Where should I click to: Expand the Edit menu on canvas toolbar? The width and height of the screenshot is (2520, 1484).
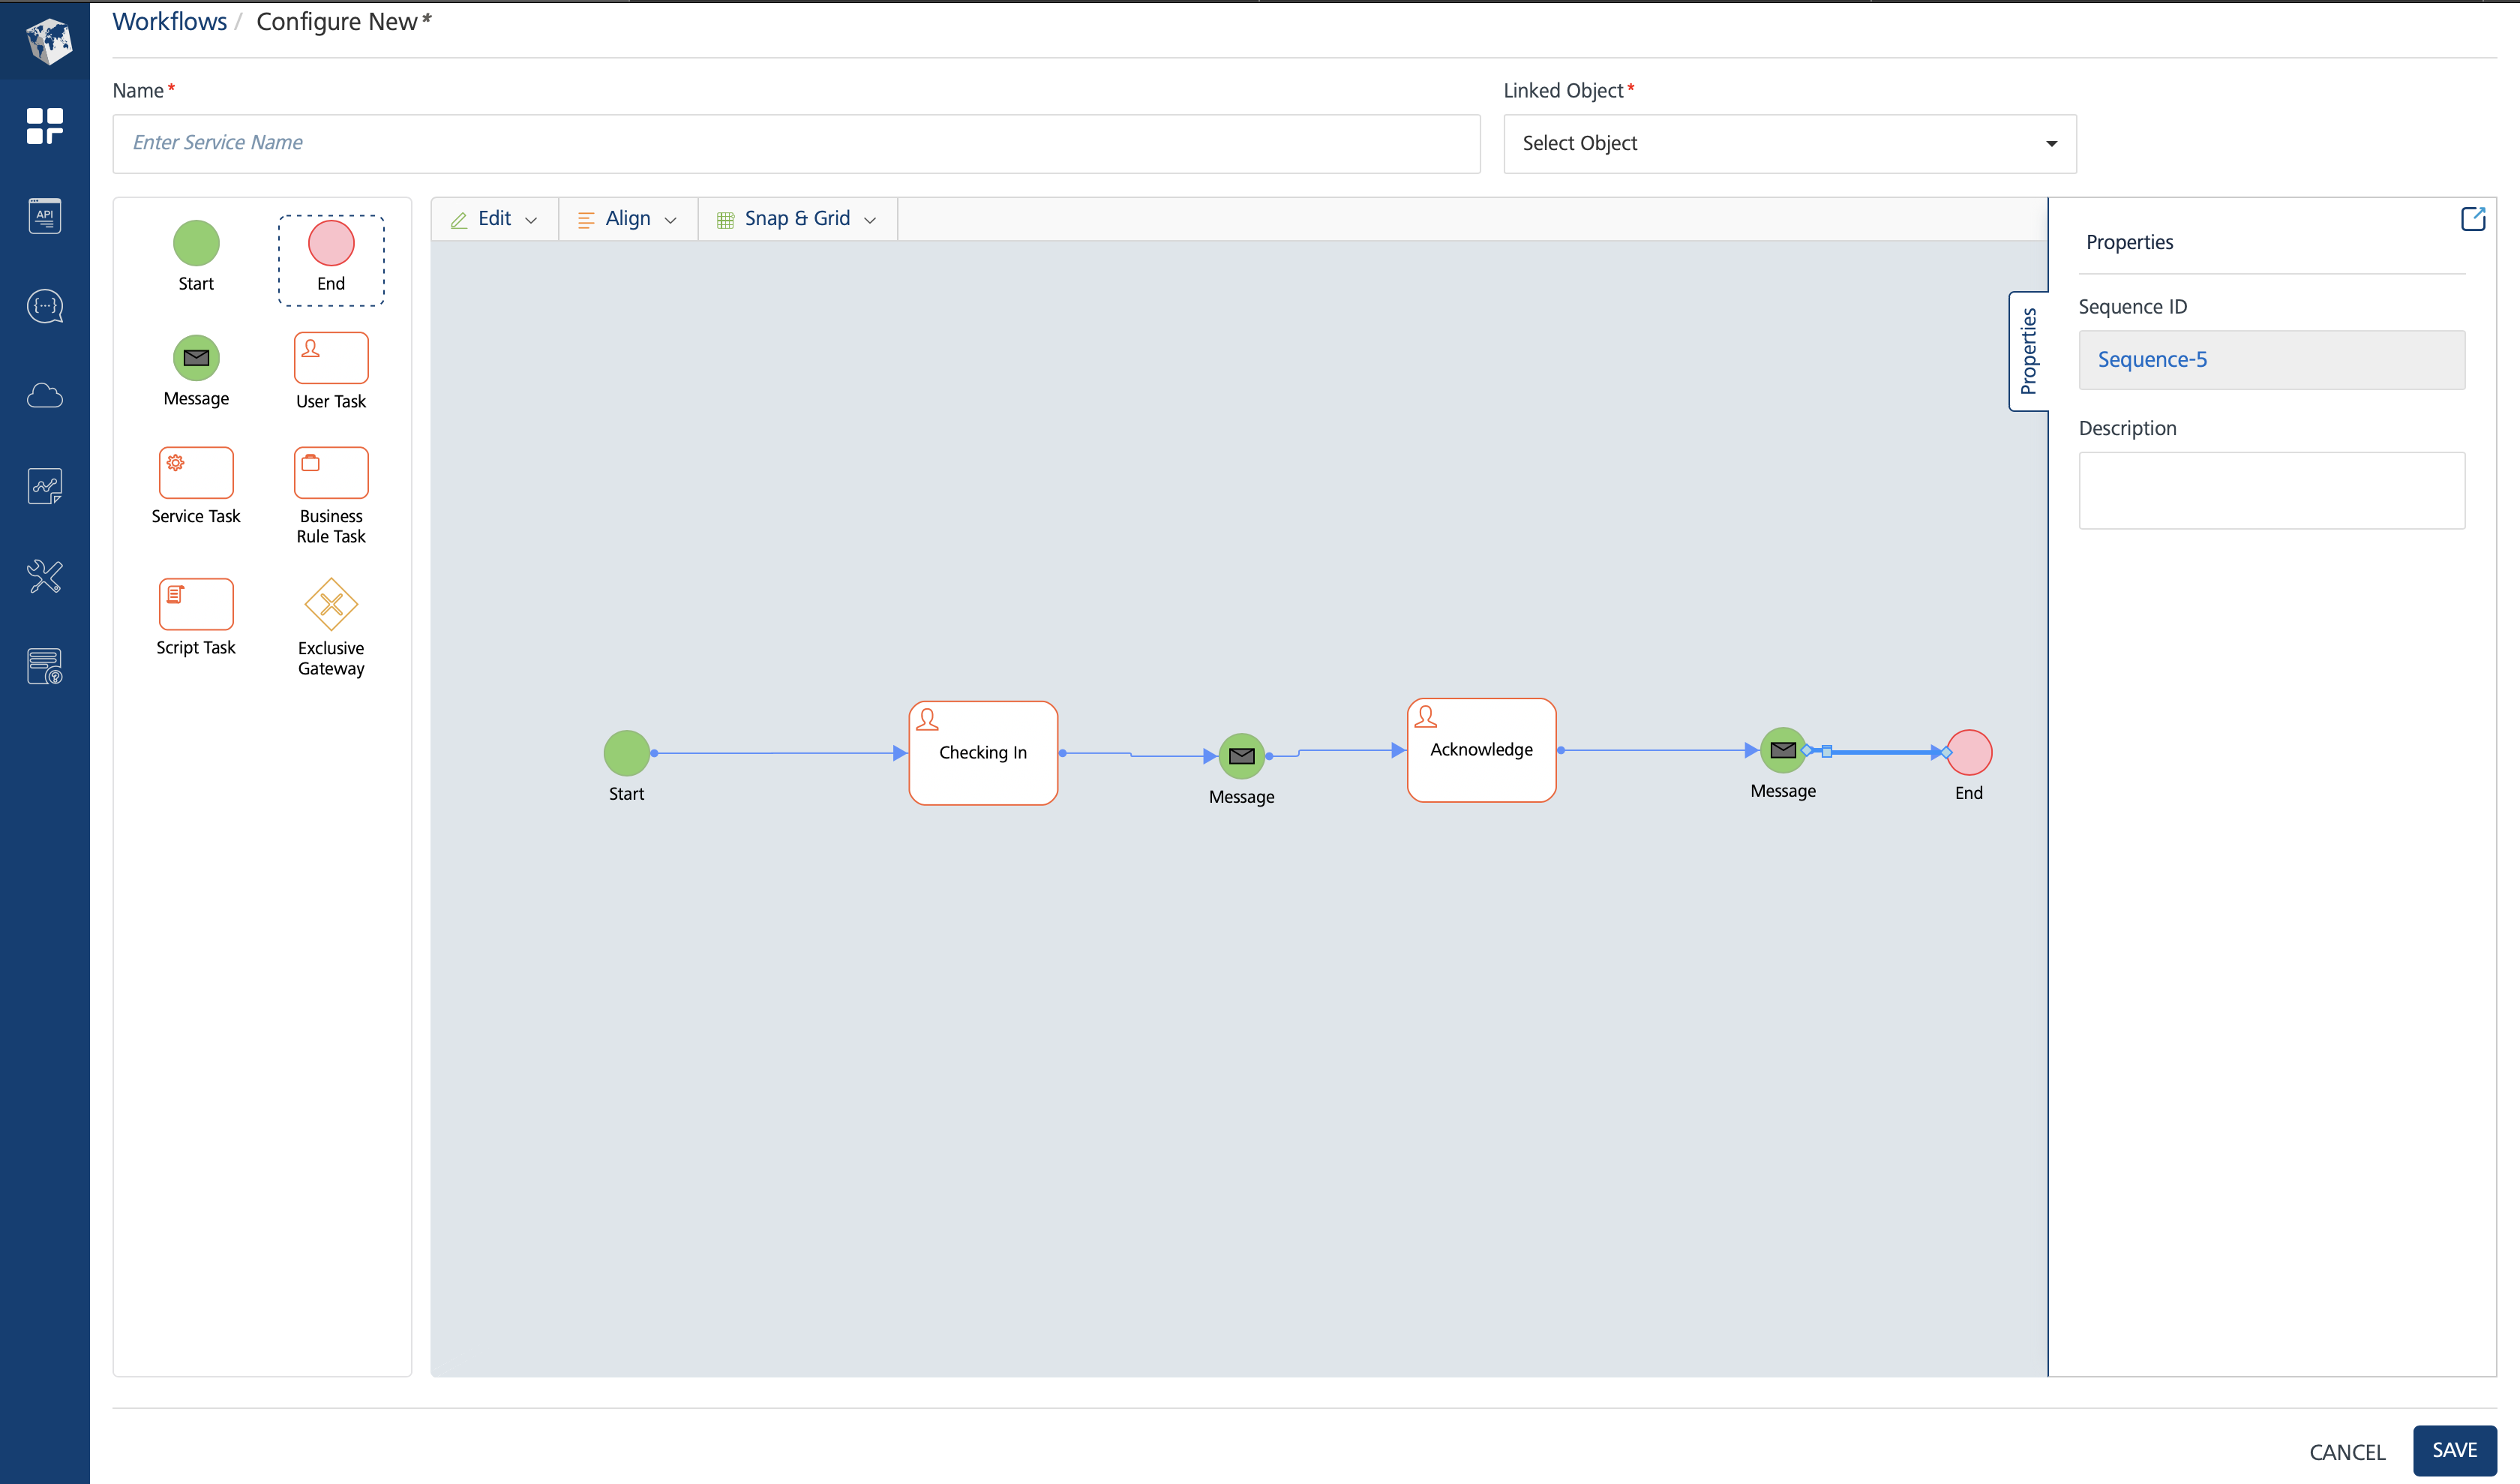494,218
